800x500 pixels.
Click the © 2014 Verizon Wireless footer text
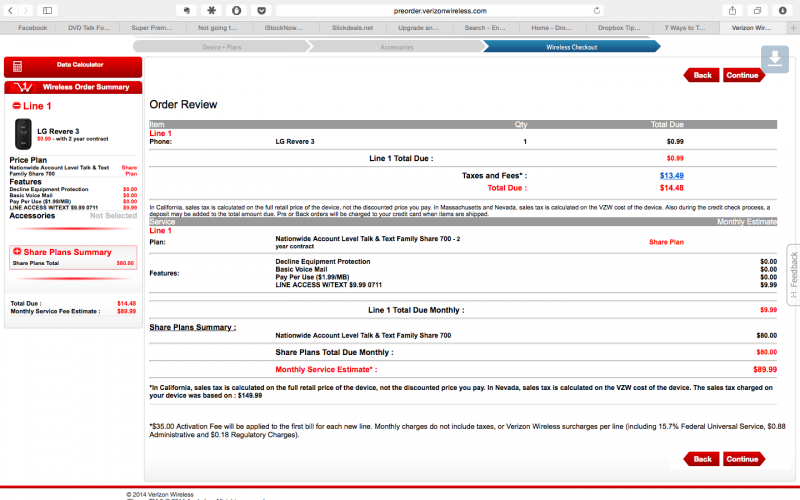[x=160, y=494]
